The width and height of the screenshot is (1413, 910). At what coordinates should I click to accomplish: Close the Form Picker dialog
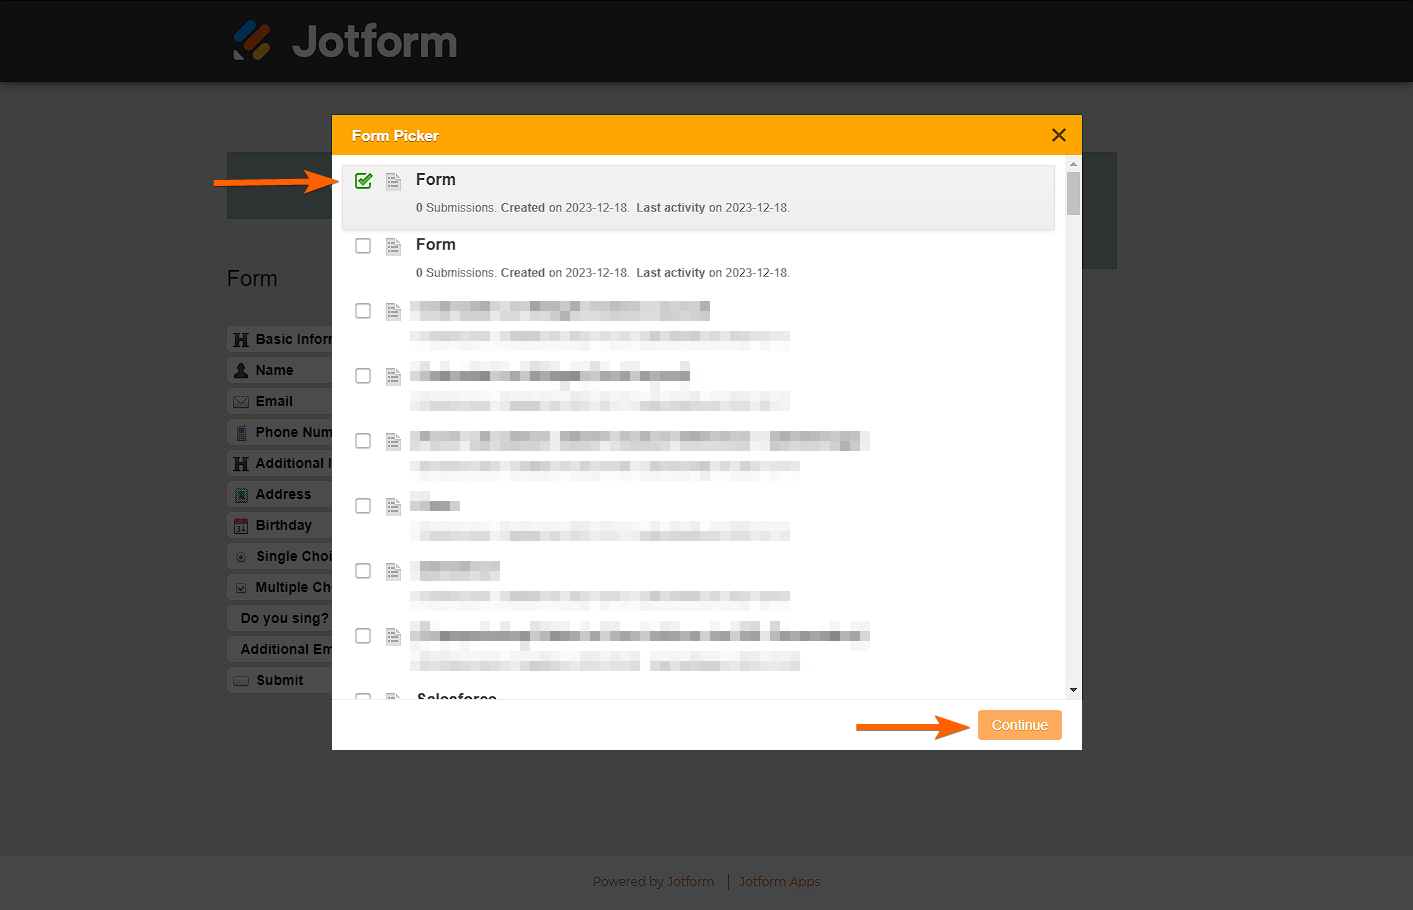tap(1059, 135)
